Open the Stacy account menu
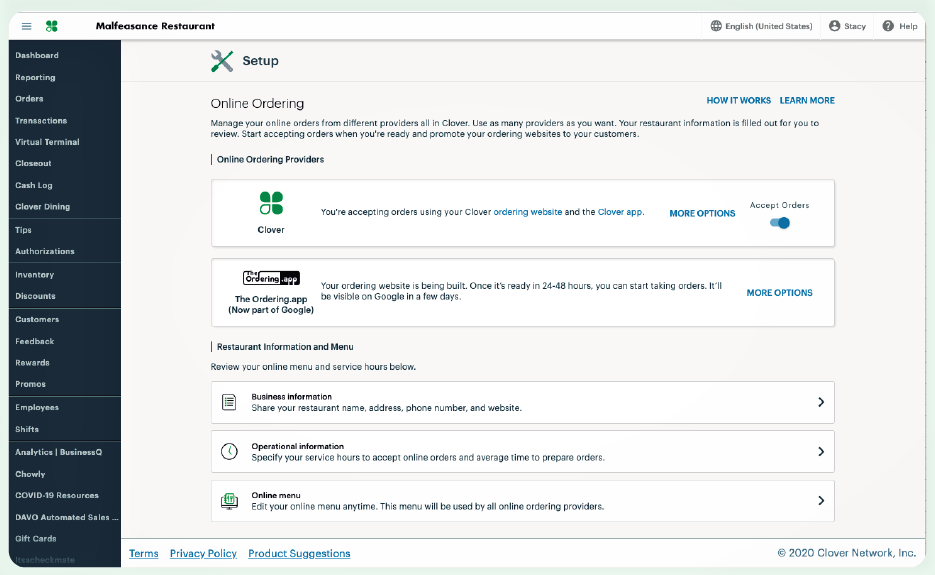 (x=847, y=26)
